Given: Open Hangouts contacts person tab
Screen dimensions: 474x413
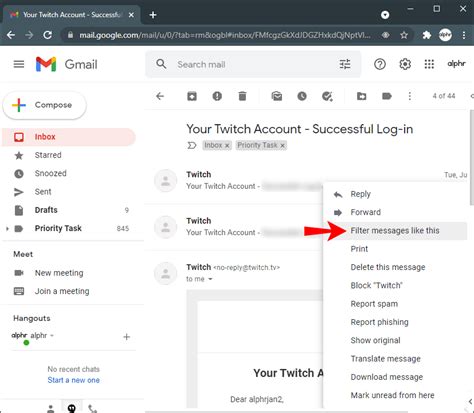Looking at the screenshot, I should click(51, 409).
